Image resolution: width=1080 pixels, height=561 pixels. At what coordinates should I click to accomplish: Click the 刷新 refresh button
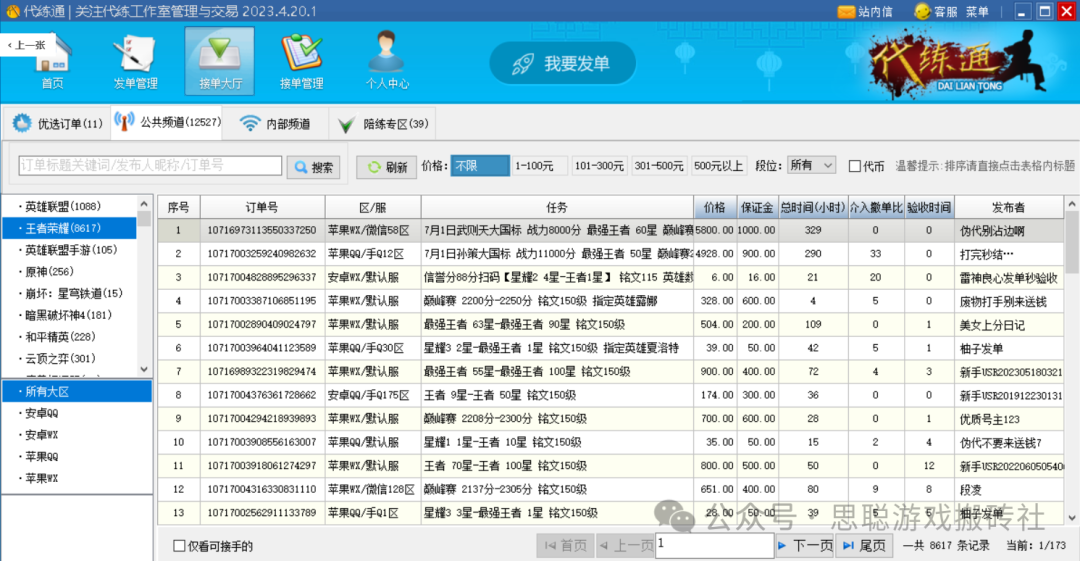[386, 167]
